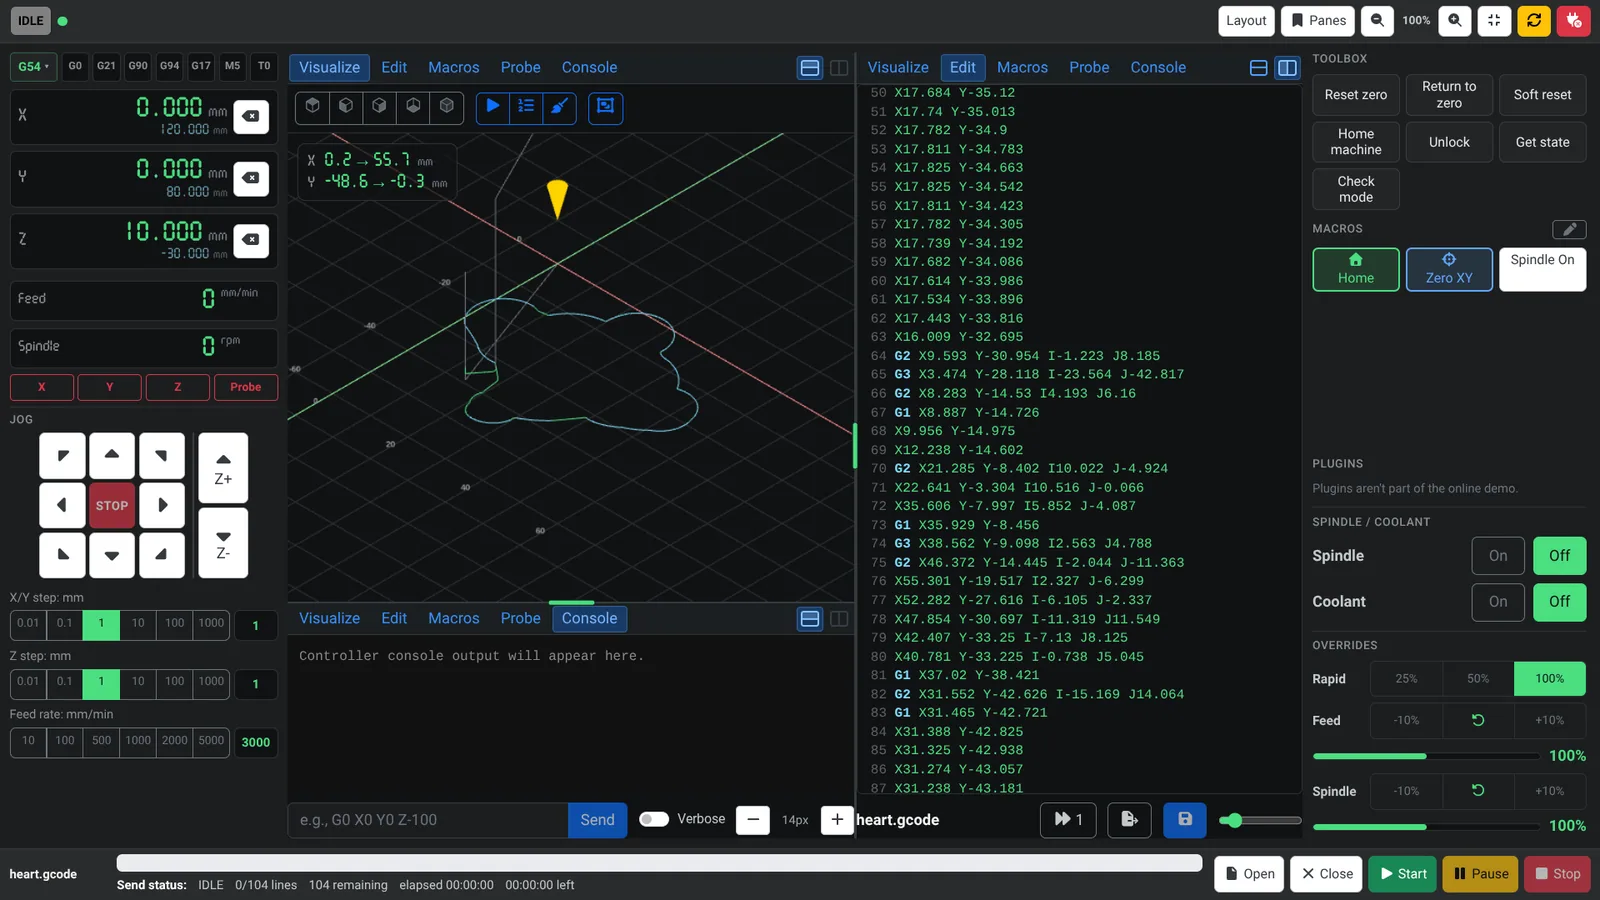Click the red disconnect plug icon
1600x900 pixels.
[x=1573, y=21]
